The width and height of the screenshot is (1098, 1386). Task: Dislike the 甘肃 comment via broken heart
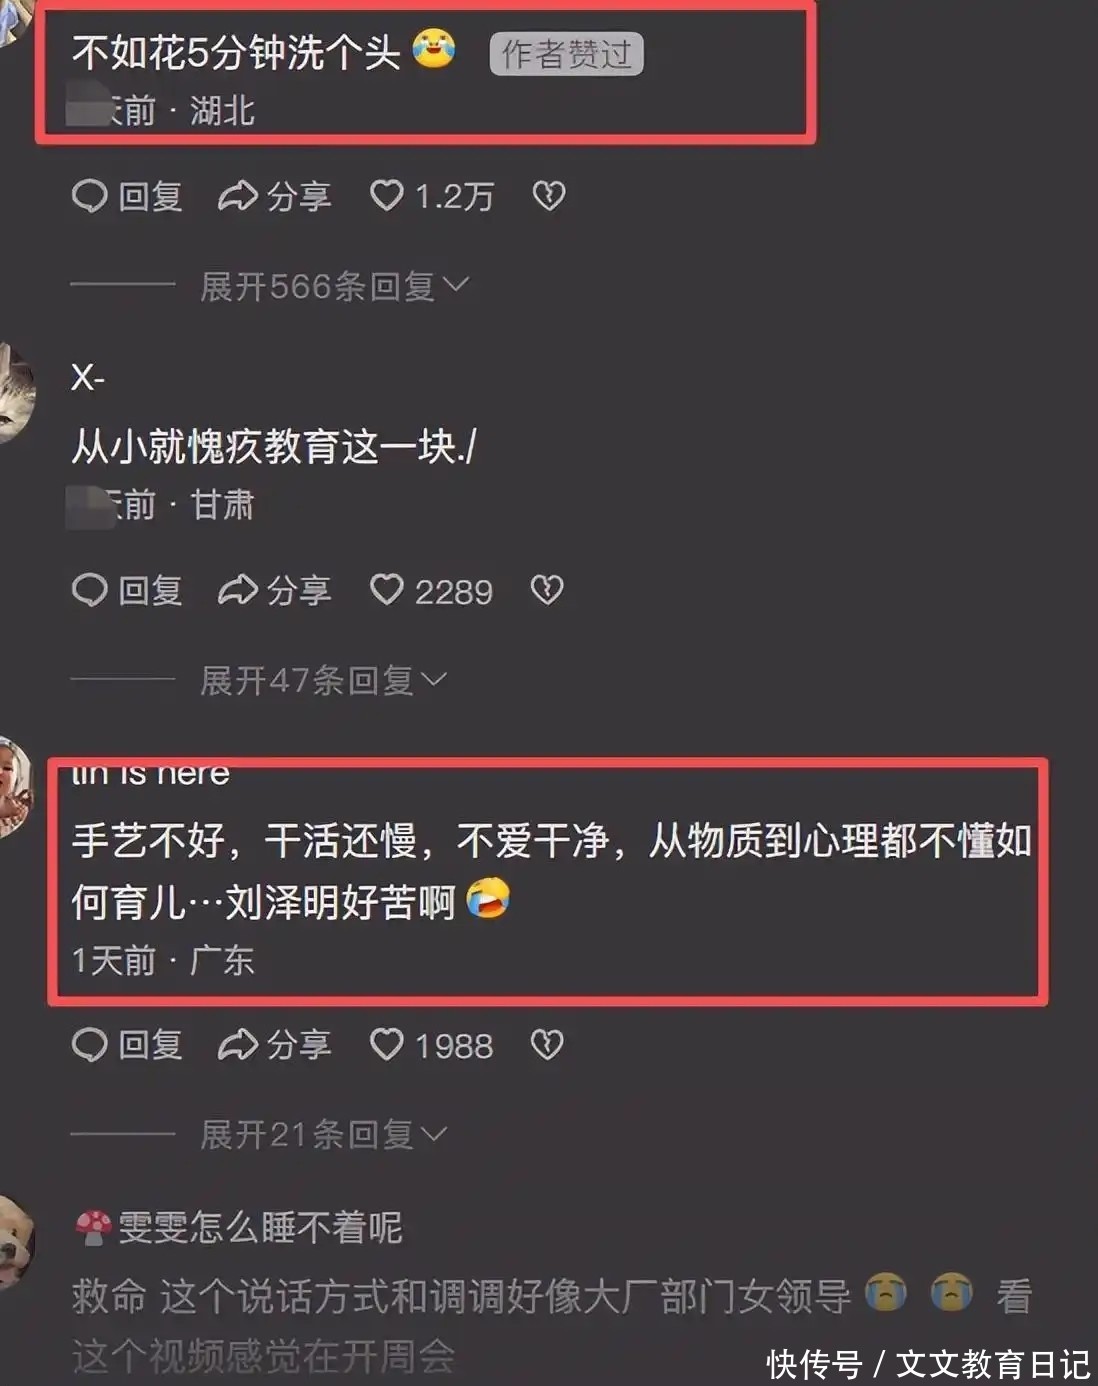[x=547, y=590]
